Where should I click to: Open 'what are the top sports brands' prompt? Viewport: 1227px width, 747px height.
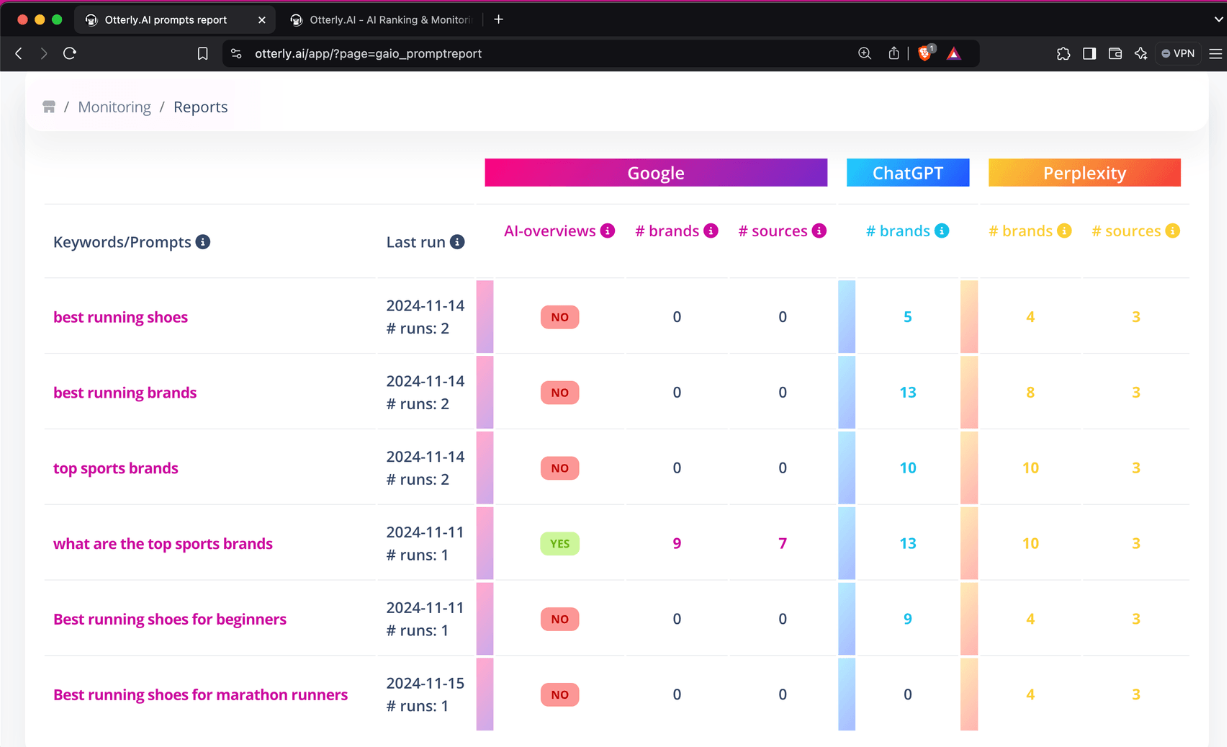(x=163, y=544)
